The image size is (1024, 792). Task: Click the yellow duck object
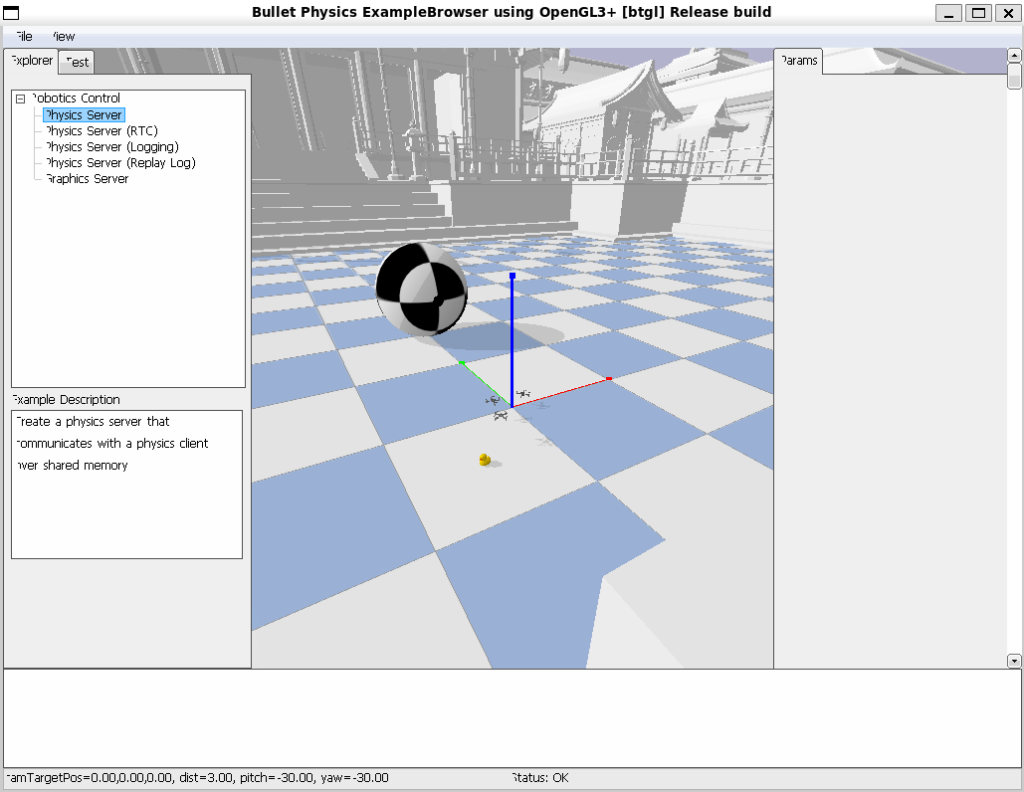click(485, 460)
